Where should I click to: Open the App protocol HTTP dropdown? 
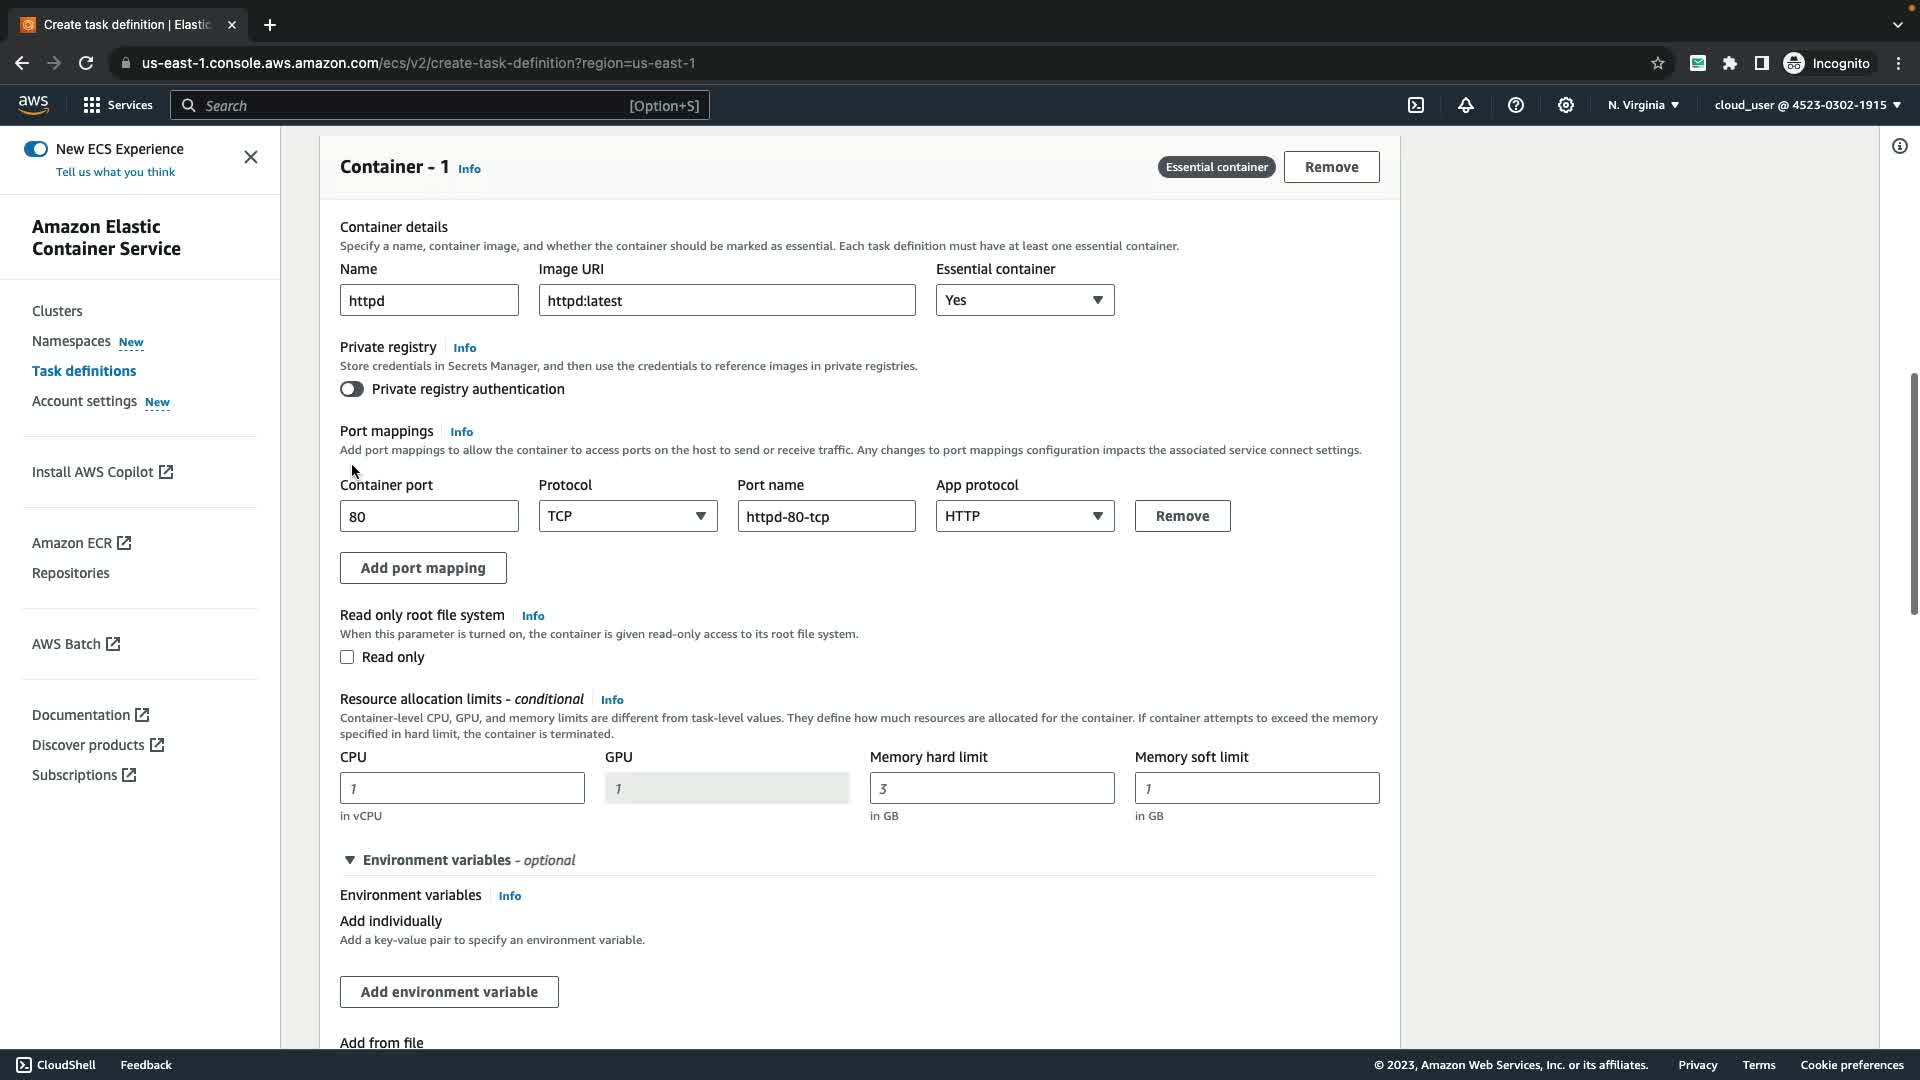click(x=1024, y=516)
